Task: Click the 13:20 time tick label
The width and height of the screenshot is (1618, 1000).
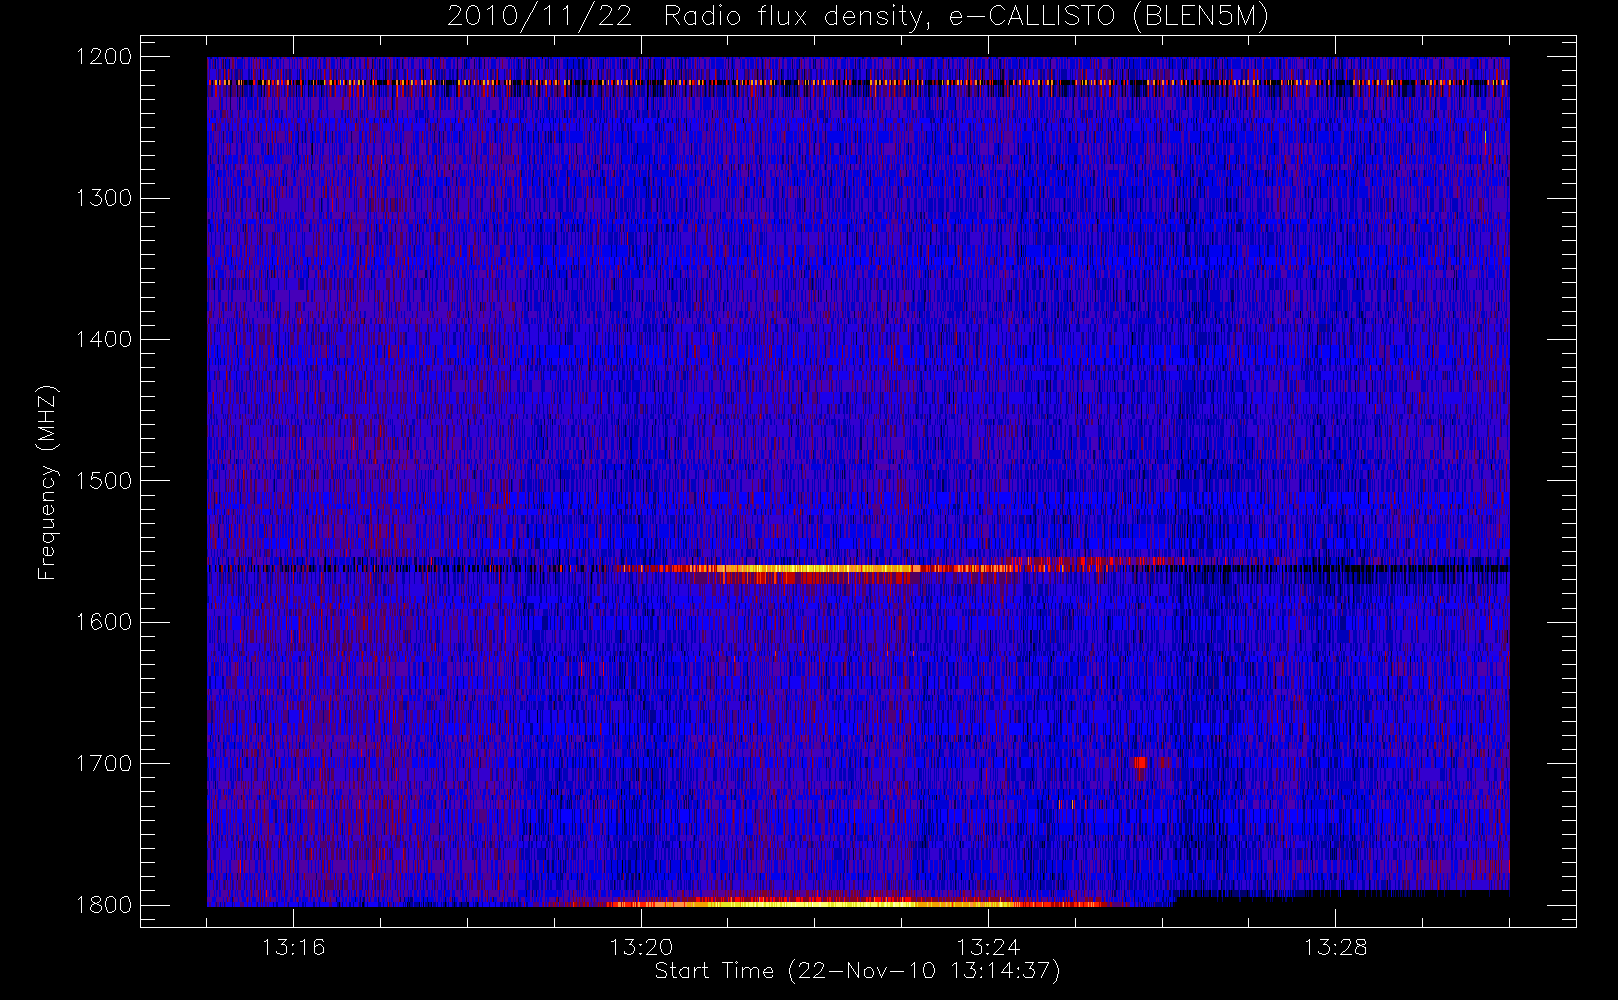Action: 641,947
